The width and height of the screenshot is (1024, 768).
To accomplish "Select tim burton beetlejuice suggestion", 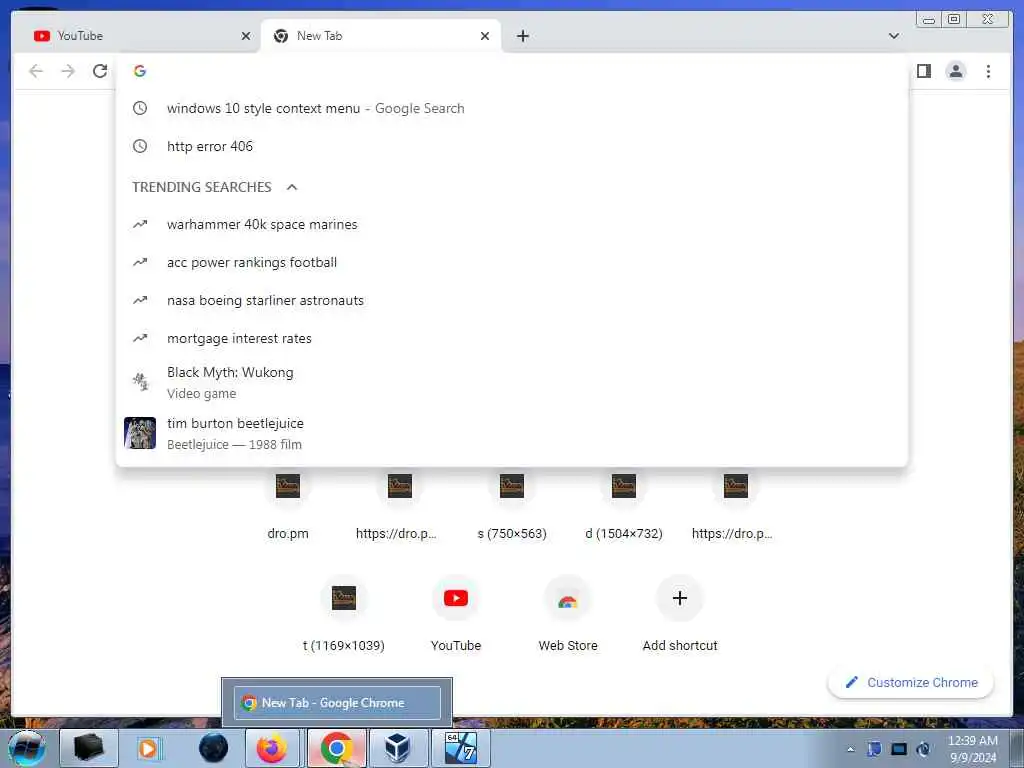I will (511, 434).
